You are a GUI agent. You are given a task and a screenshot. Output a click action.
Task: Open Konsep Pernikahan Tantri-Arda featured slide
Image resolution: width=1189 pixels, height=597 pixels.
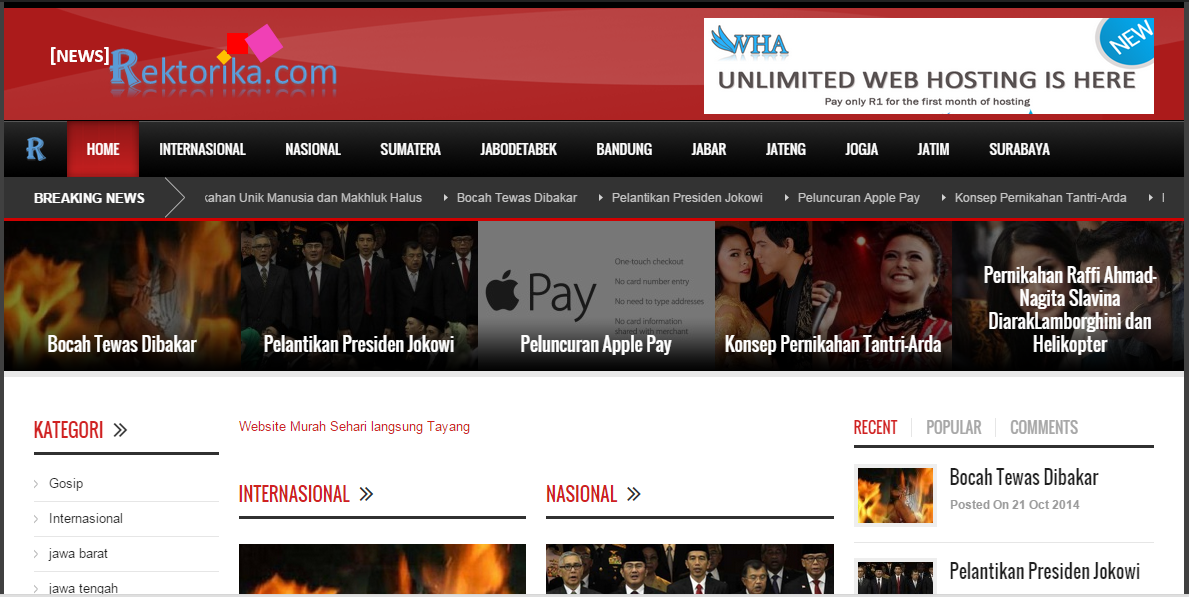(x=832, y=295)
